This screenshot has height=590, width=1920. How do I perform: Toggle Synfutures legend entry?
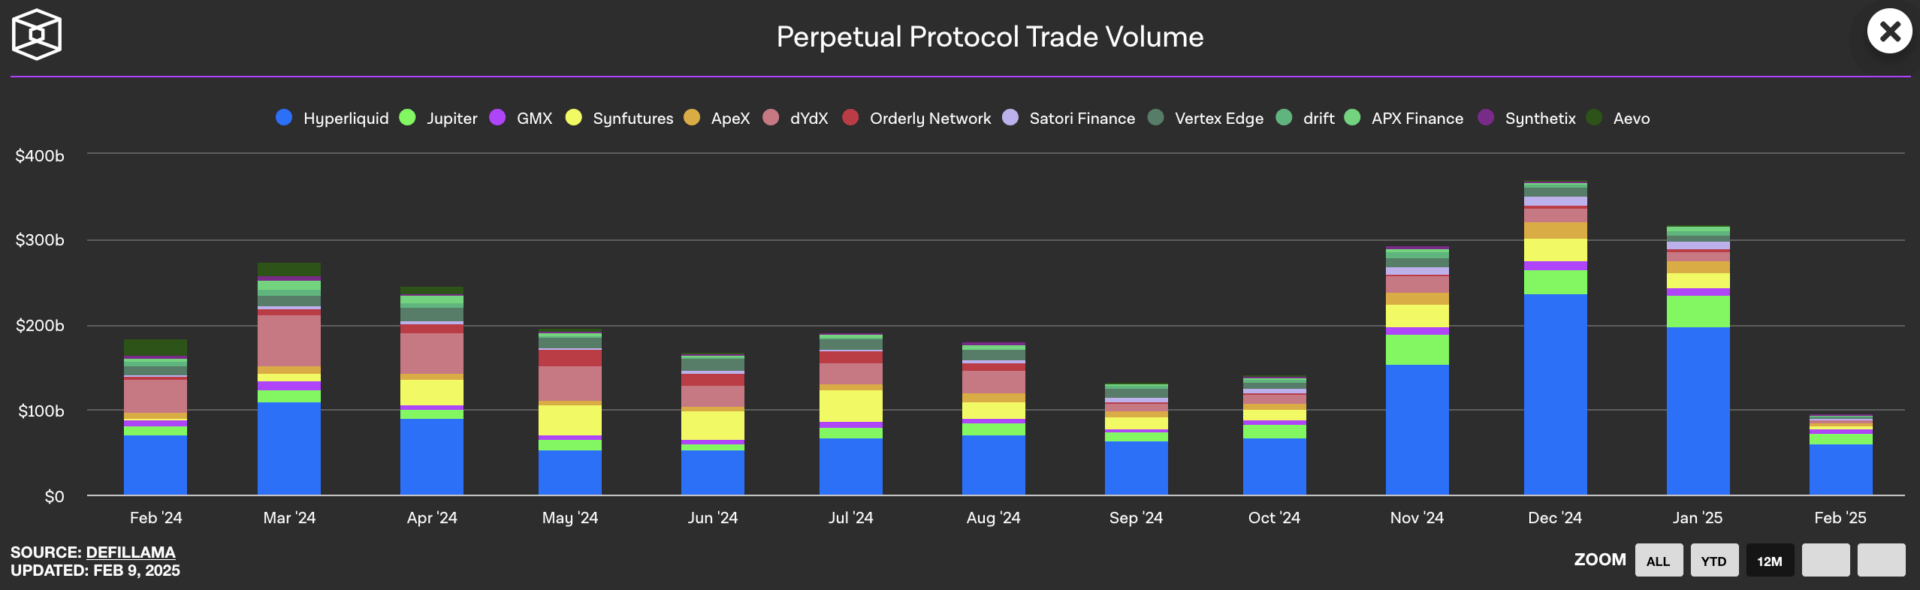[x=620, y=118]
